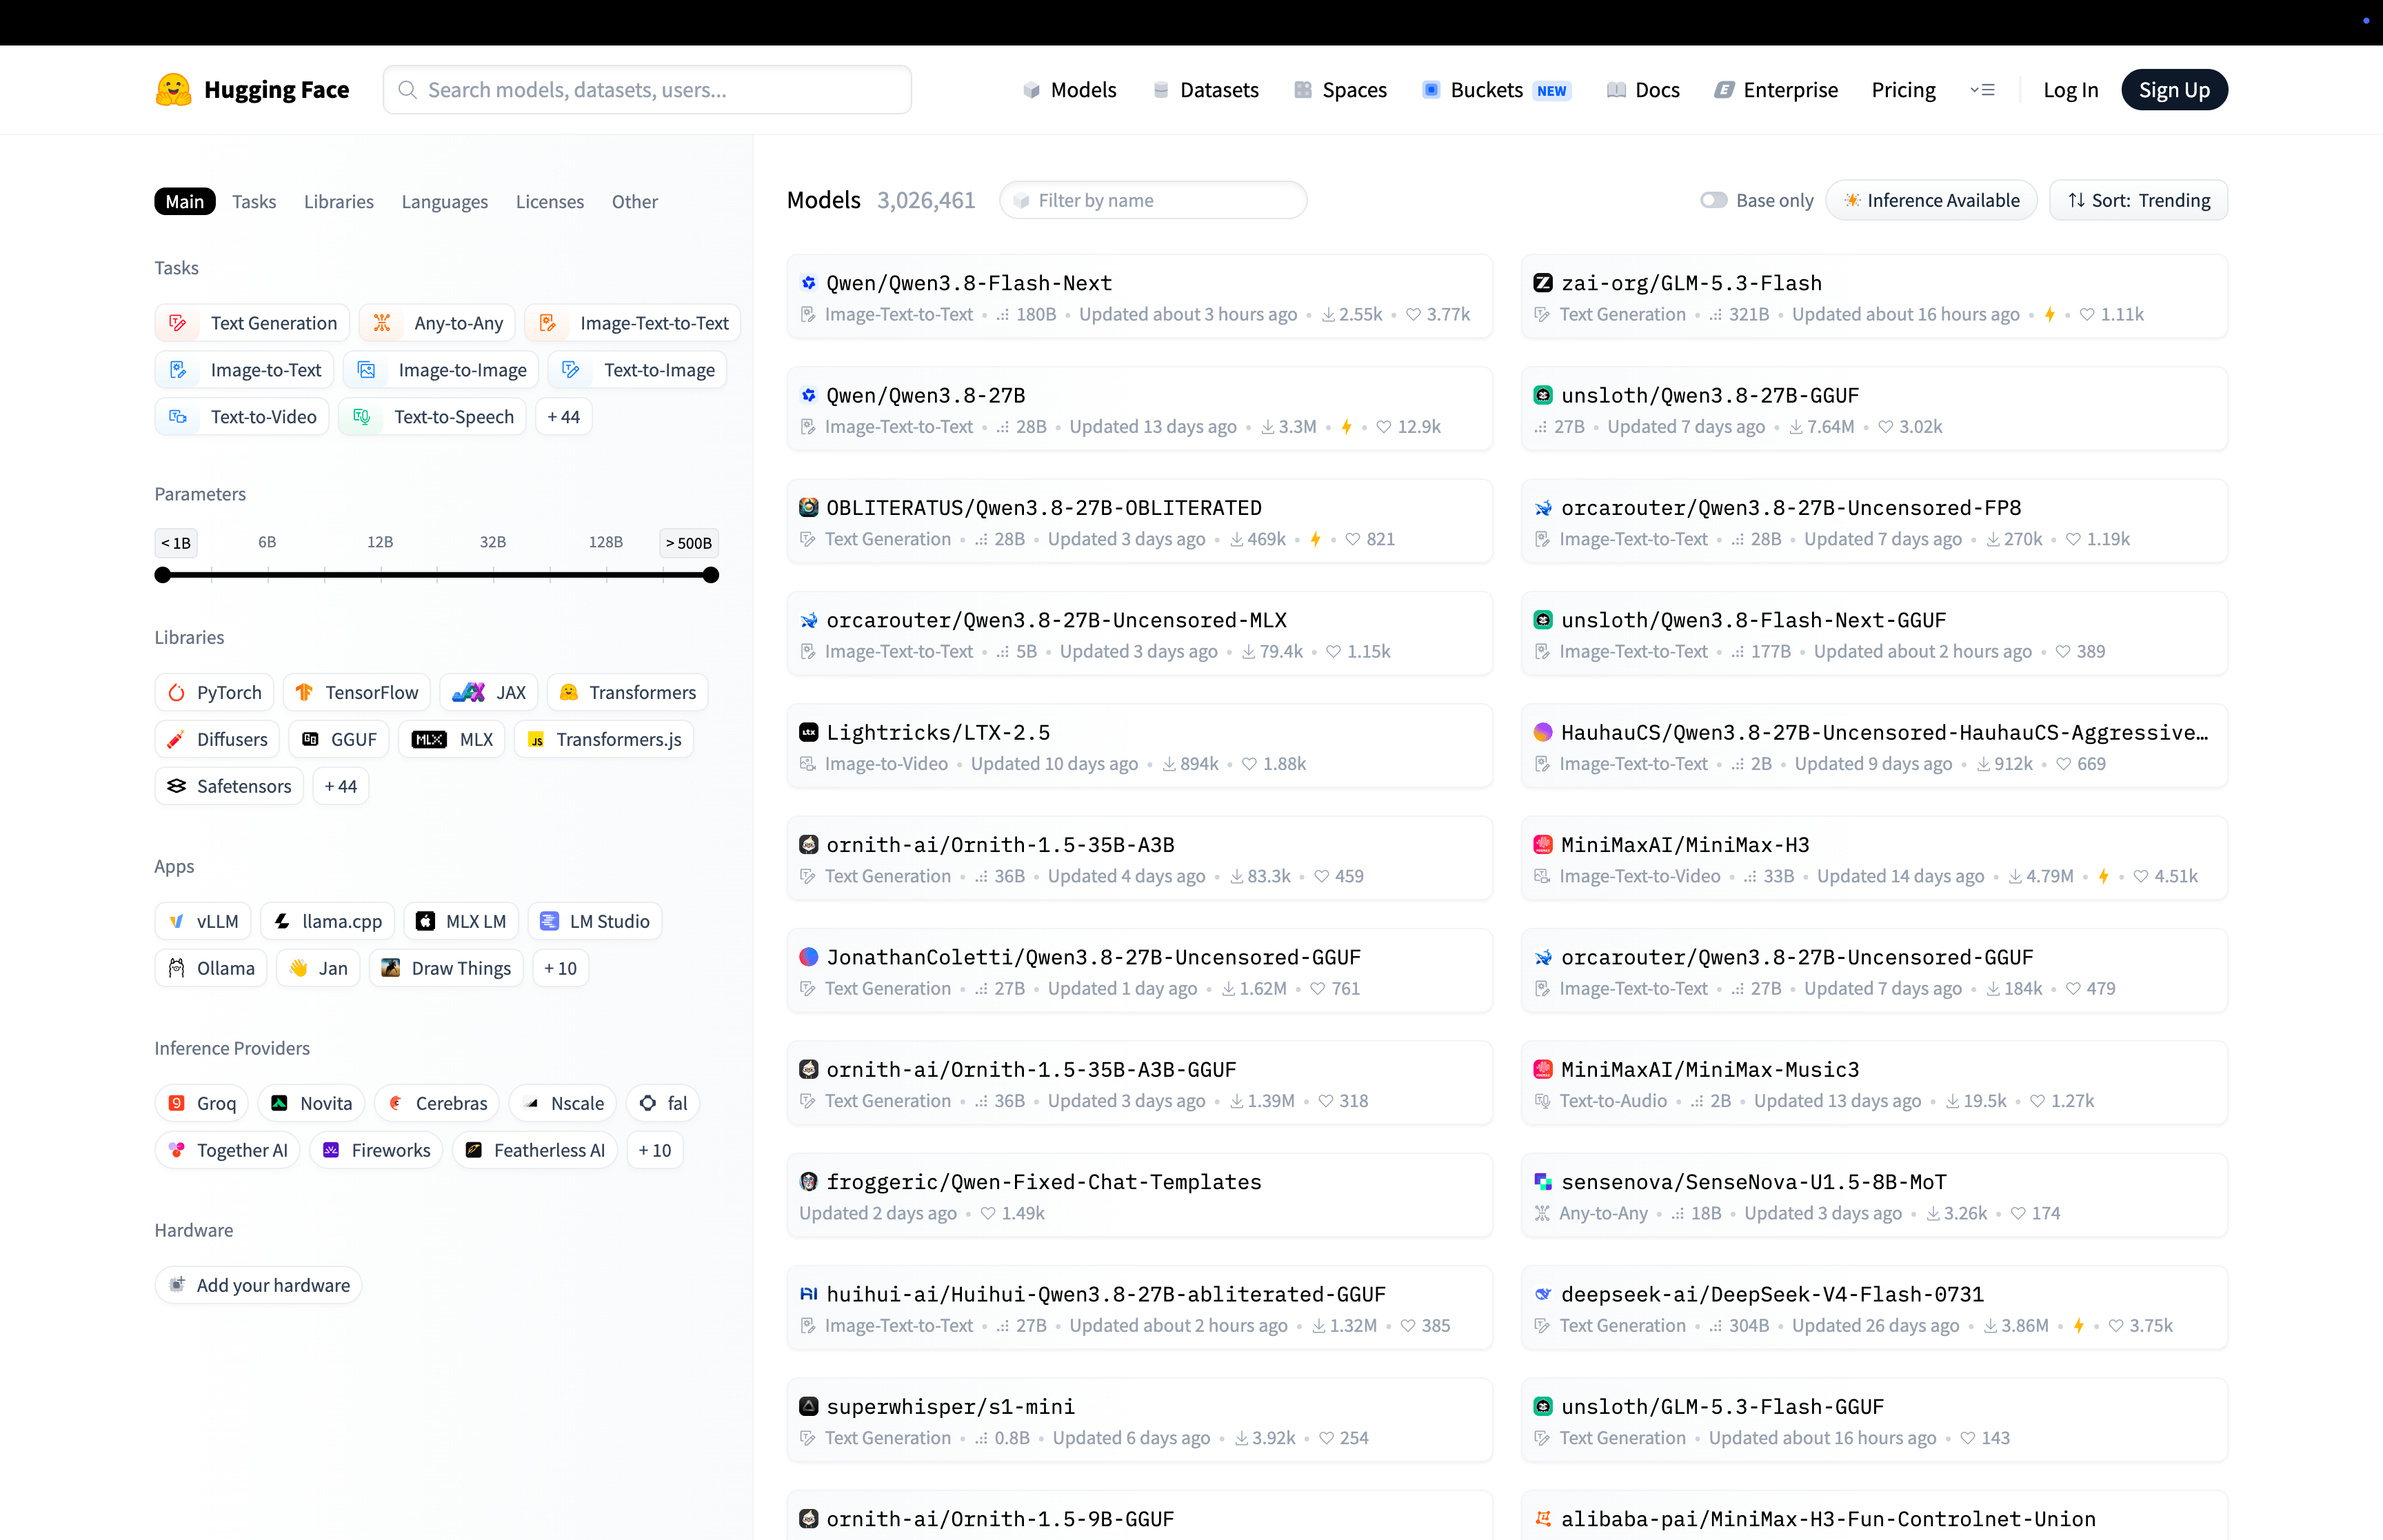Click the TensorFlow library icon
This screenshot has height=1540, width=2383.
coord(304,693)
